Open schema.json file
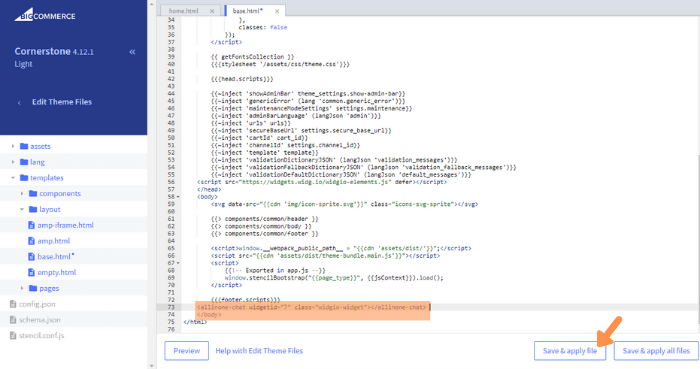This screenshot has width=700, height=369. 40,320
